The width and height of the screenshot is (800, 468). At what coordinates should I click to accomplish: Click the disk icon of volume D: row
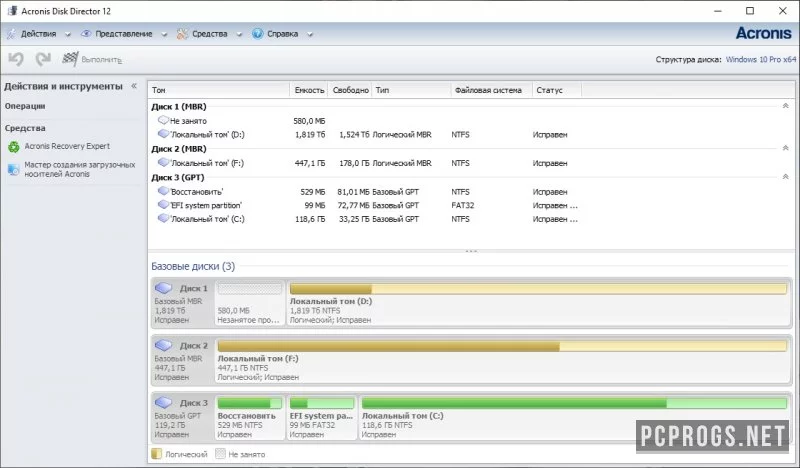pos(163,134)
